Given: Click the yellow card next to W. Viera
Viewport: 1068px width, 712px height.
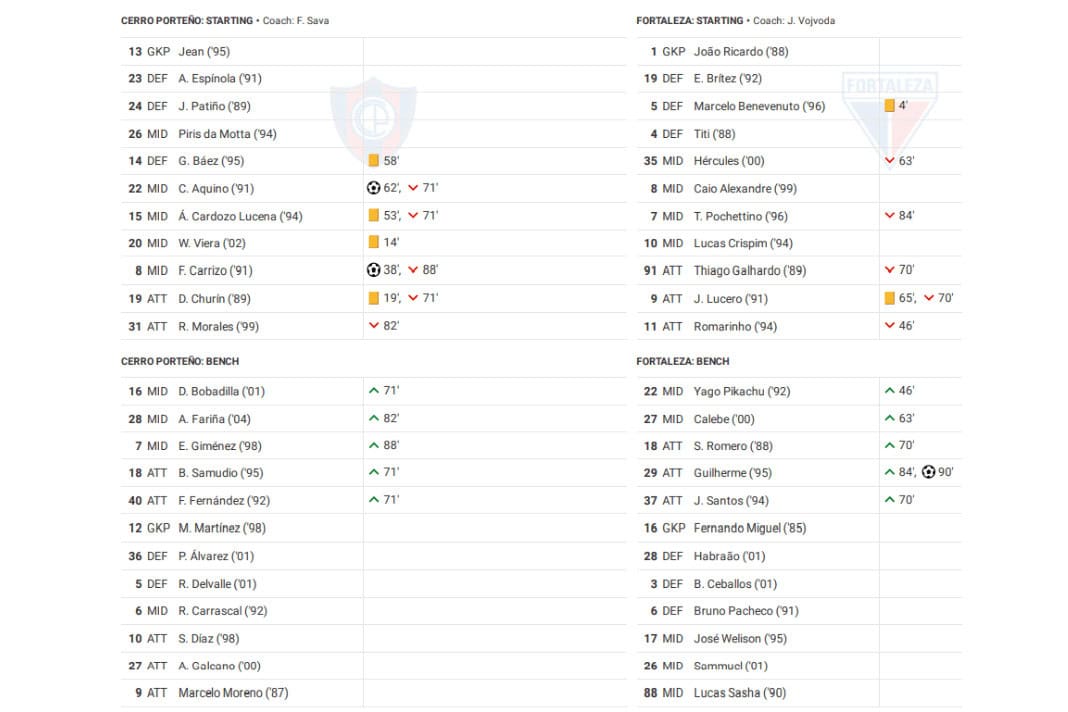Looking at the screenshot, I should (x=373, y=242).
